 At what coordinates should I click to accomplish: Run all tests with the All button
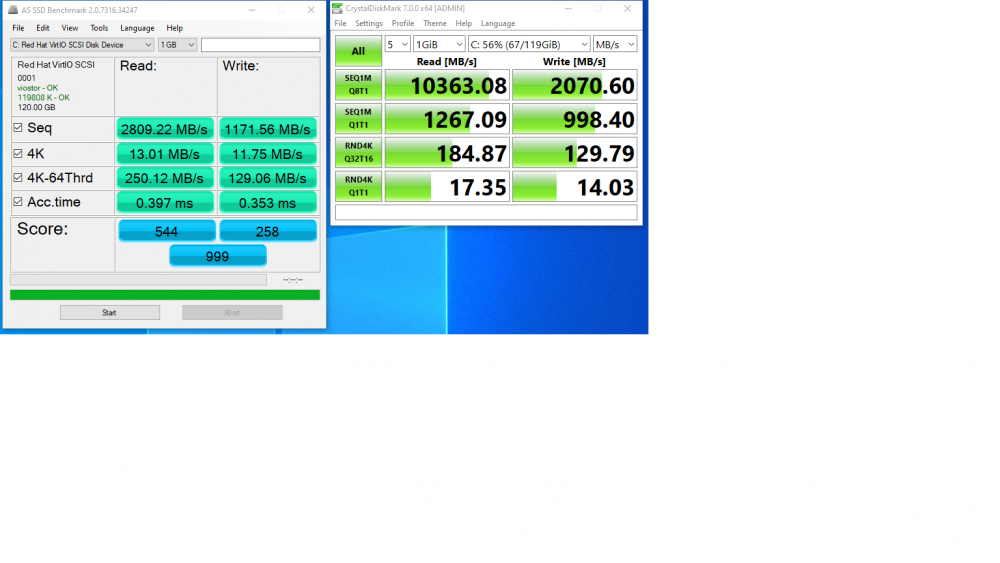358,51
